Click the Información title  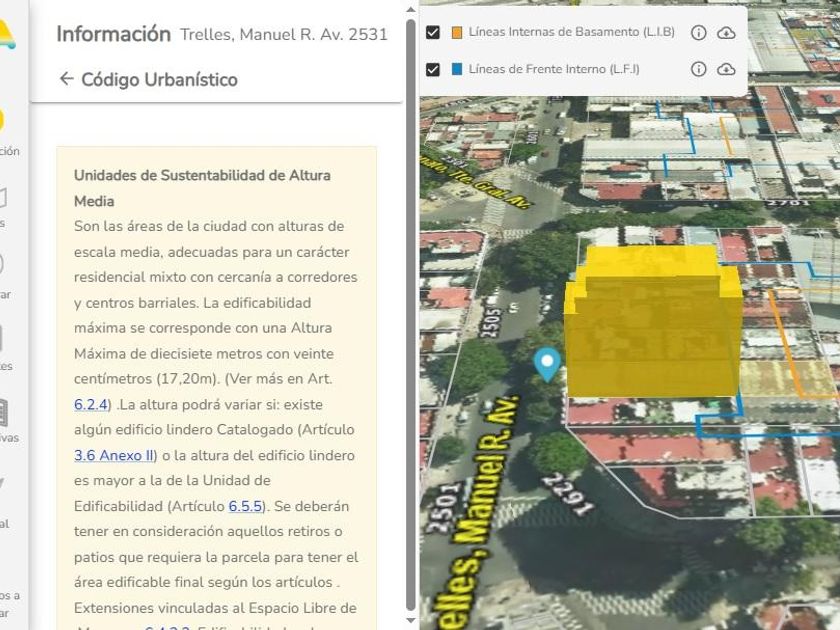click(x=114, y=34)
